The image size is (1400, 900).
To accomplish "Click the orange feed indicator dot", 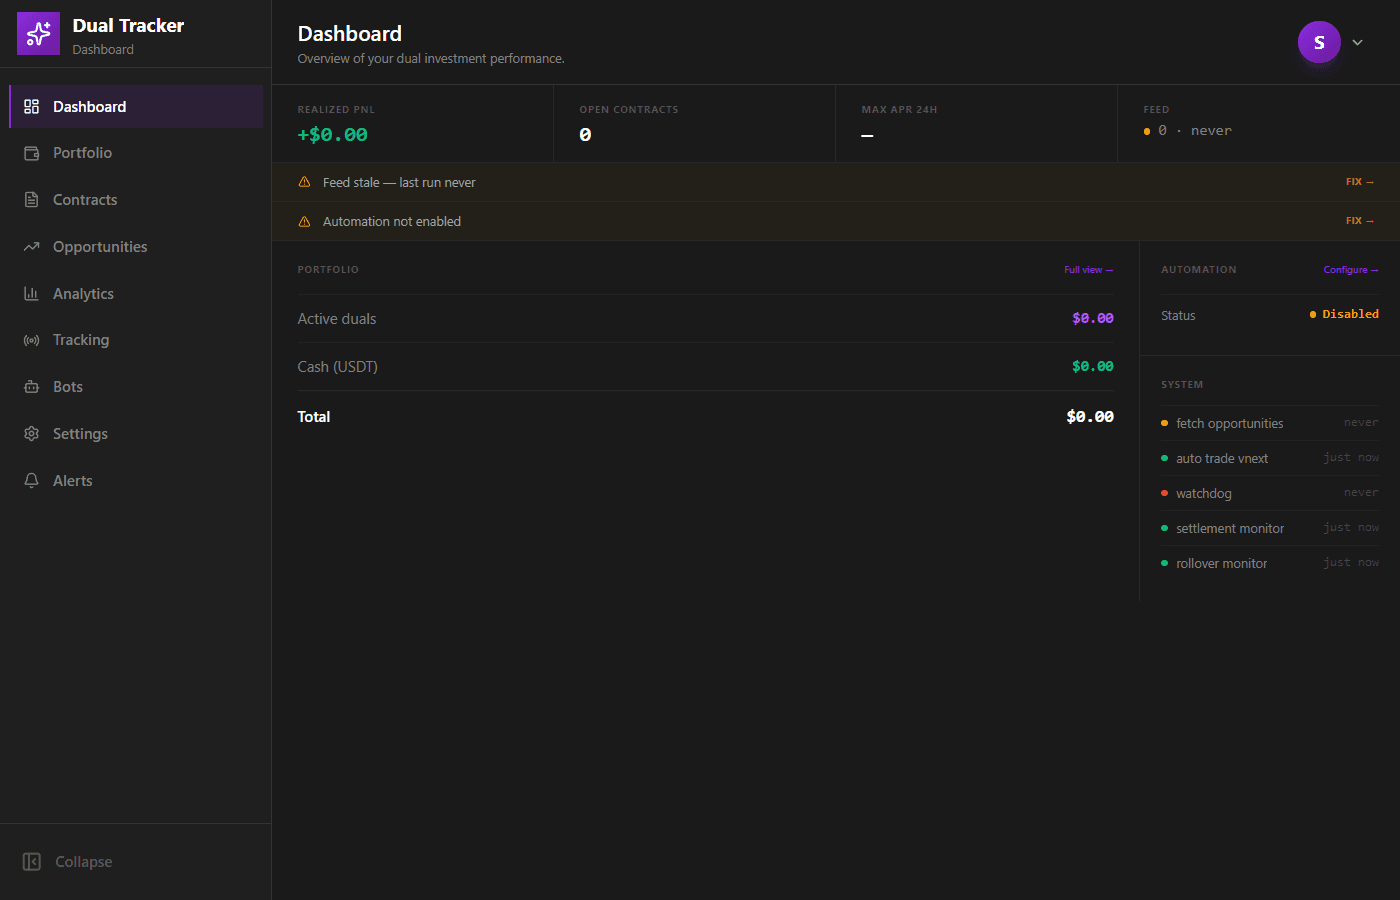I will coord(1147,131).
